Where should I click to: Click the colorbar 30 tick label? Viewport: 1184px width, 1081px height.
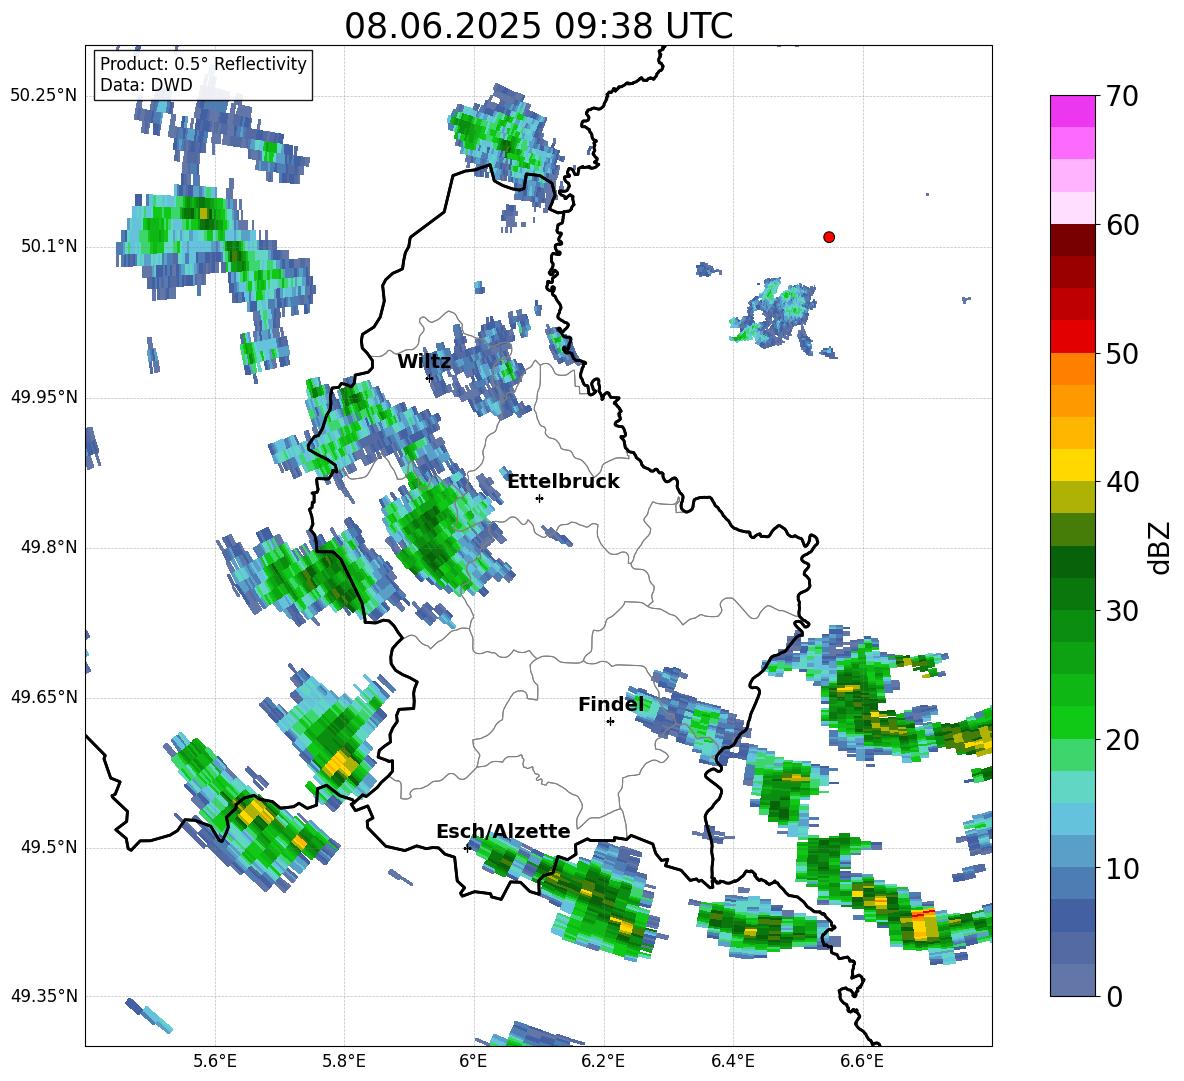click(1122, 611)
